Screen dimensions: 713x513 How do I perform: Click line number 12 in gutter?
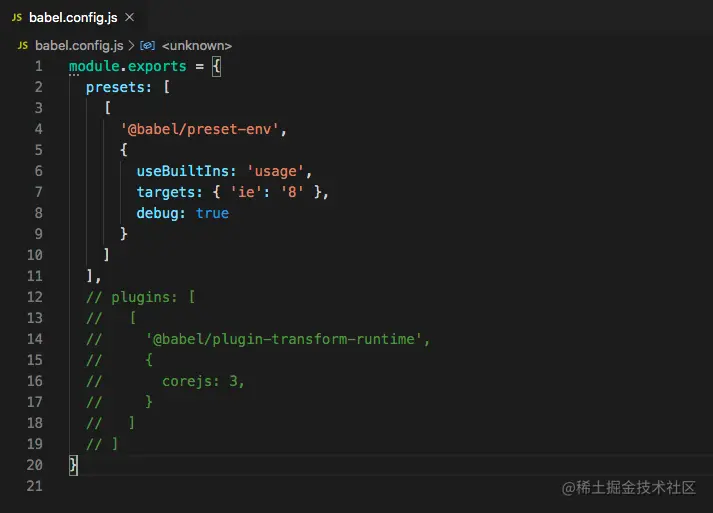[35, 297]
